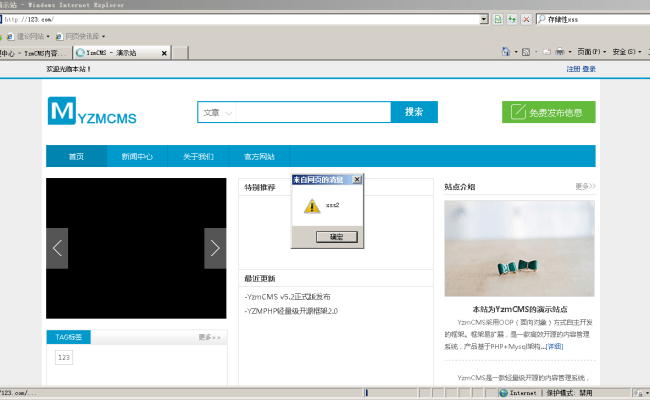The image size is (650, 400).
Task: Click the [详细] link in site intro
Action: [x=554, y=347]
